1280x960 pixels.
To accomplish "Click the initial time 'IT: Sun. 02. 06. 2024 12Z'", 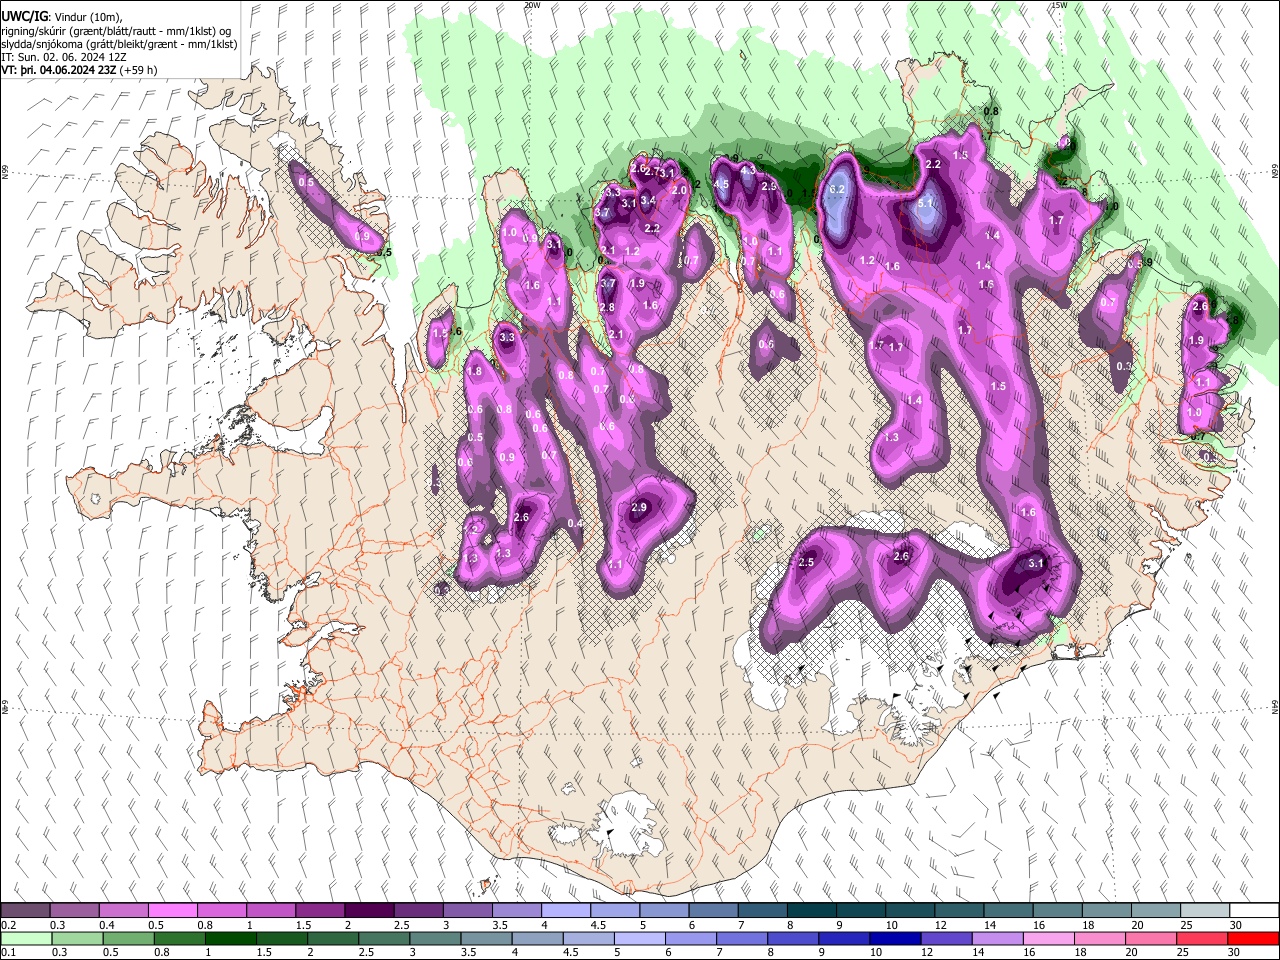I will pos(62,57).
